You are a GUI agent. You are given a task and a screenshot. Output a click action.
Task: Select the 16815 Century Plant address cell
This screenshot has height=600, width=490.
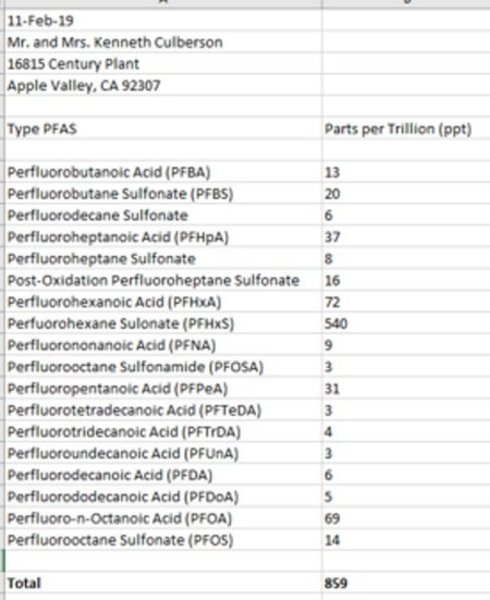(x=163, y=64)
